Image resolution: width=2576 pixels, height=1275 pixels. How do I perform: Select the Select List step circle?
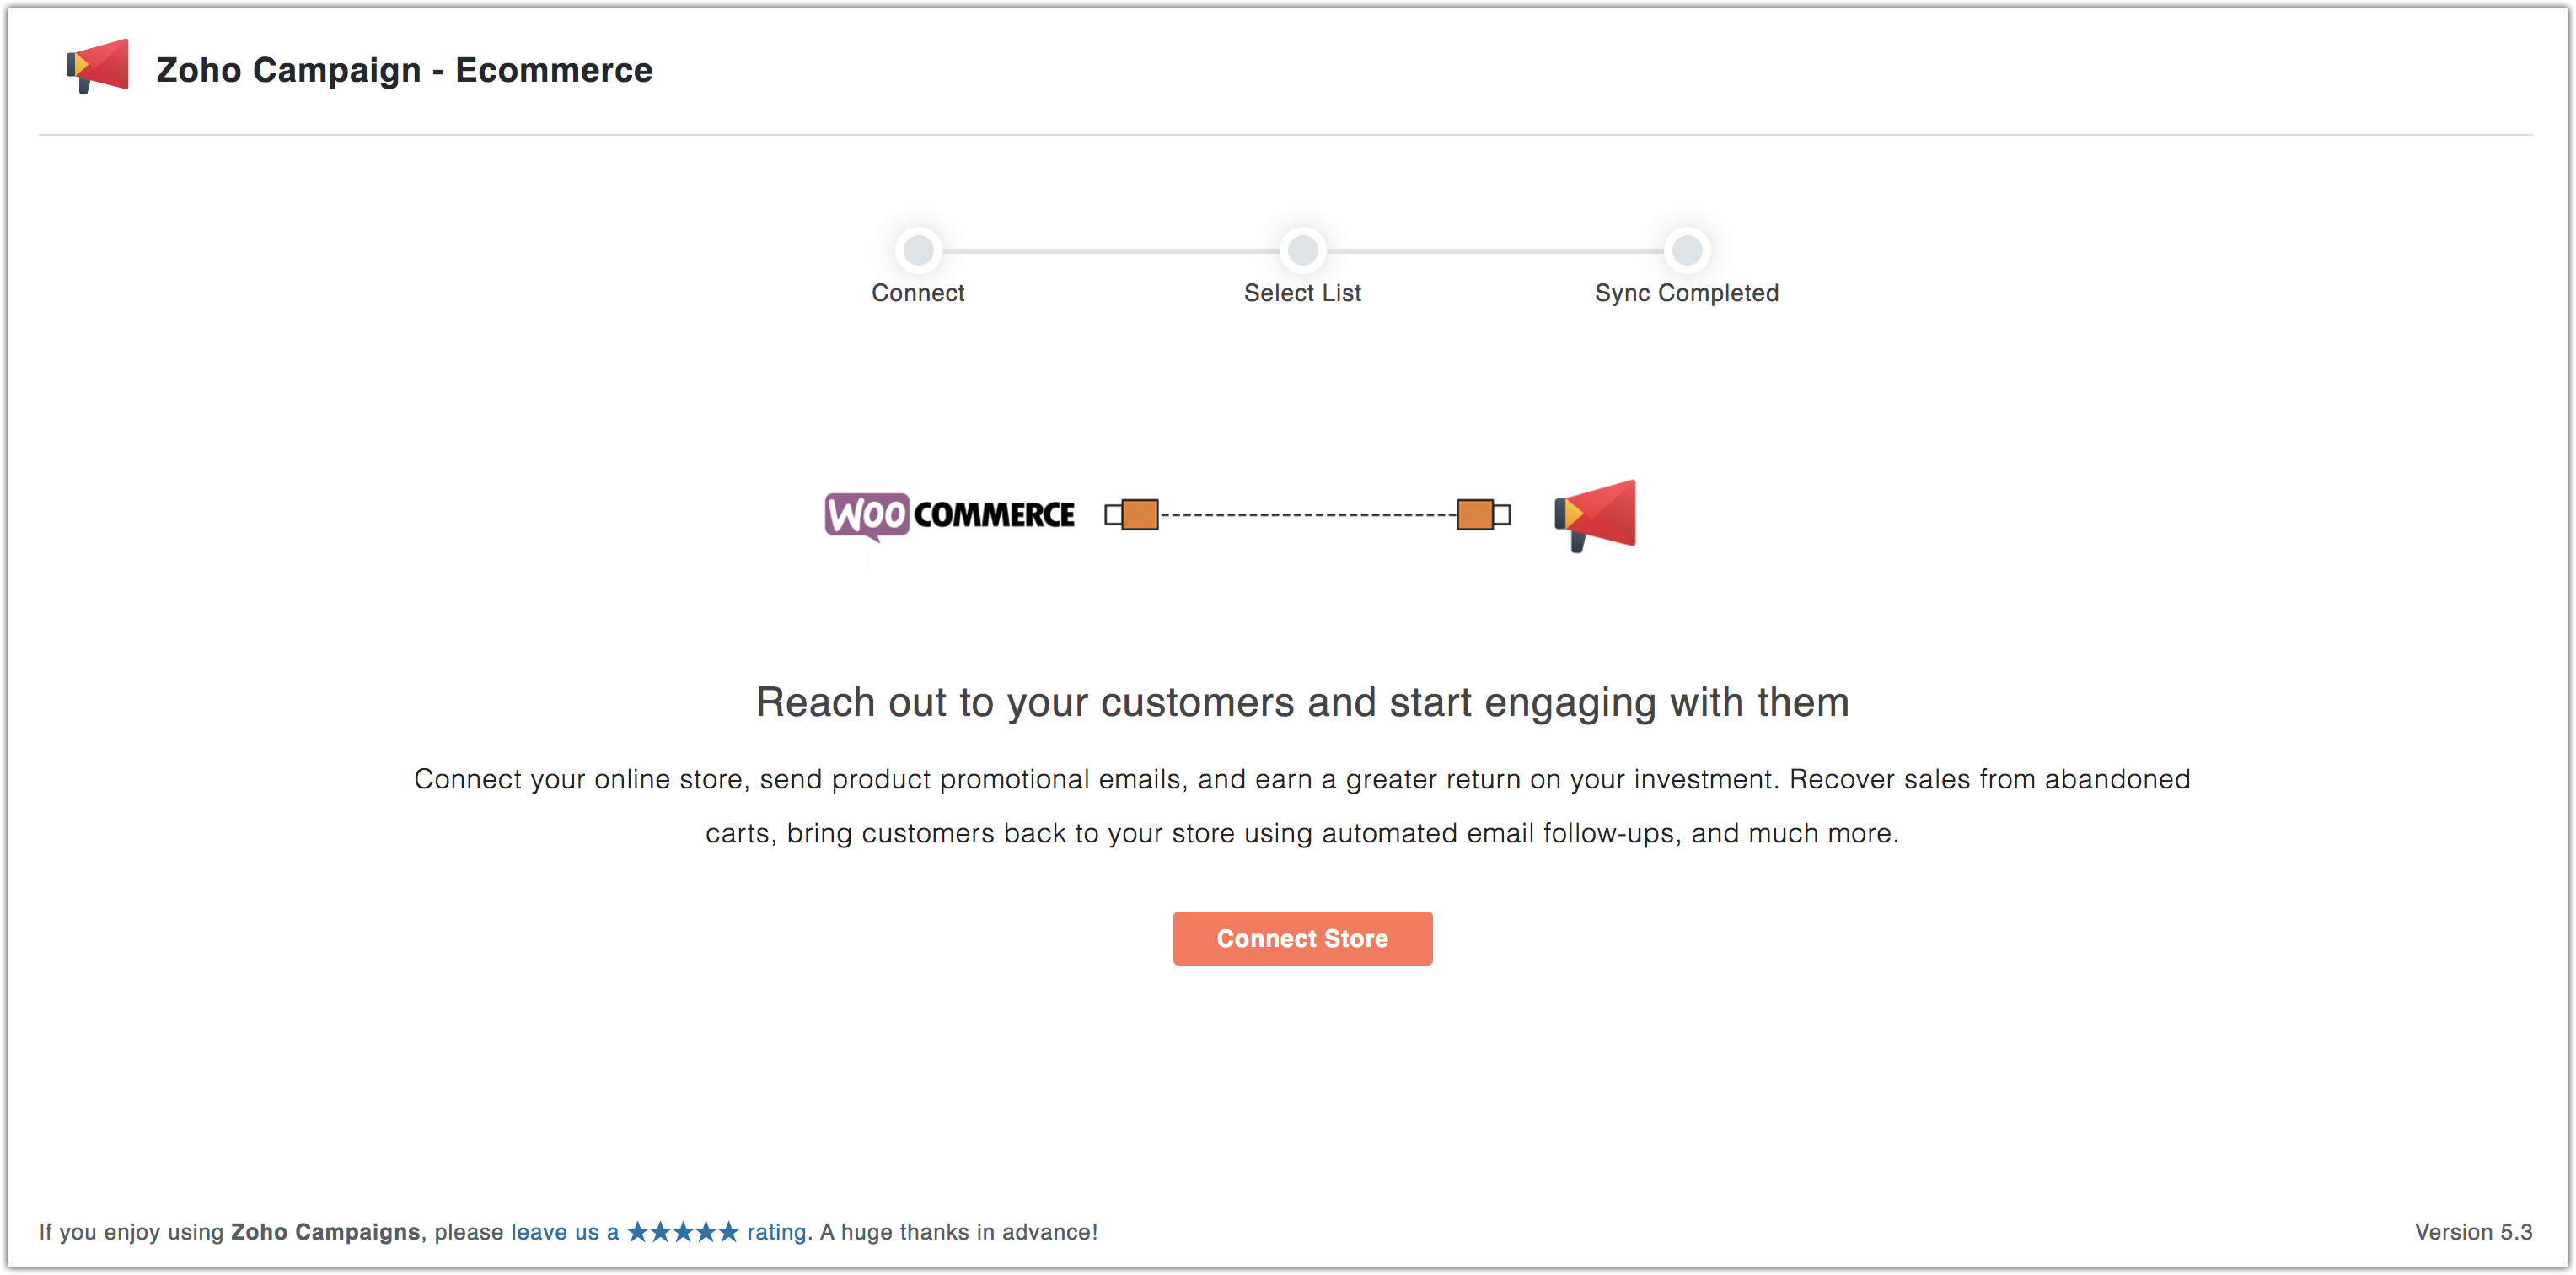[x=1302, y=250]
